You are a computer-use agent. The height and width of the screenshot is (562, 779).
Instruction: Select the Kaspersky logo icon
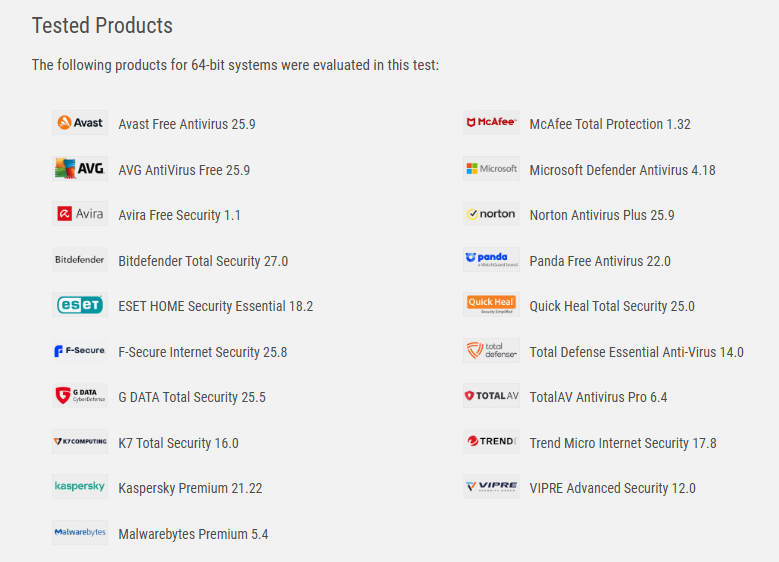pos(80,486)
